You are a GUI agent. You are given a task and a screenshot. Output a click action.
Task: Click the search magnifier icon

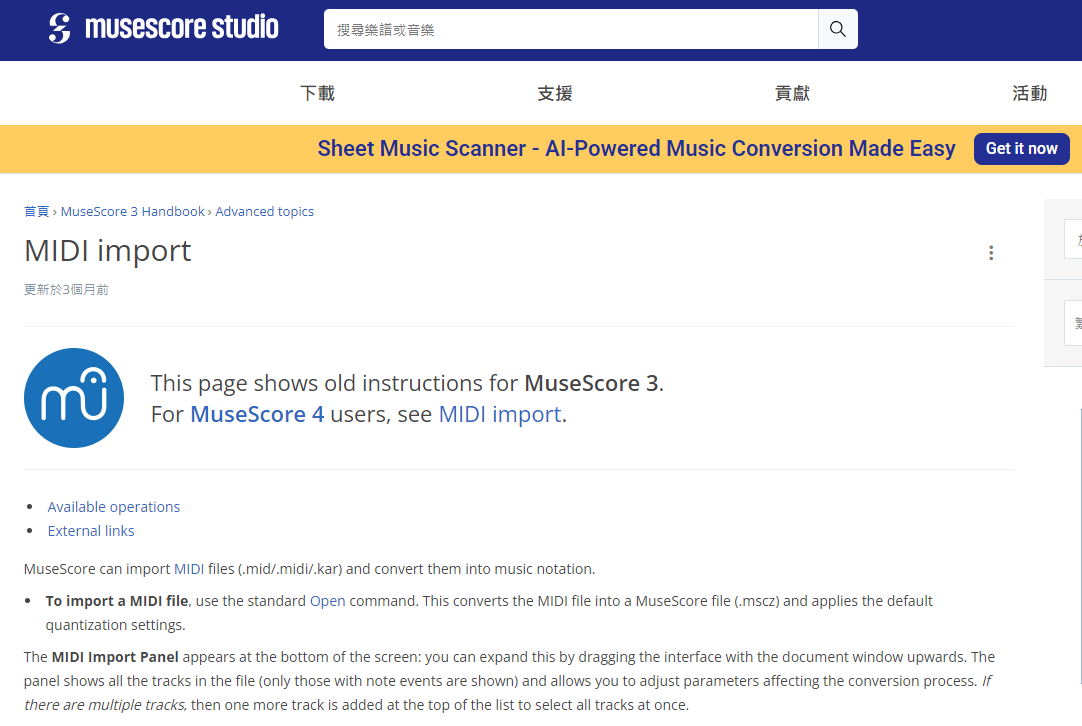click(x=838, y=28)
